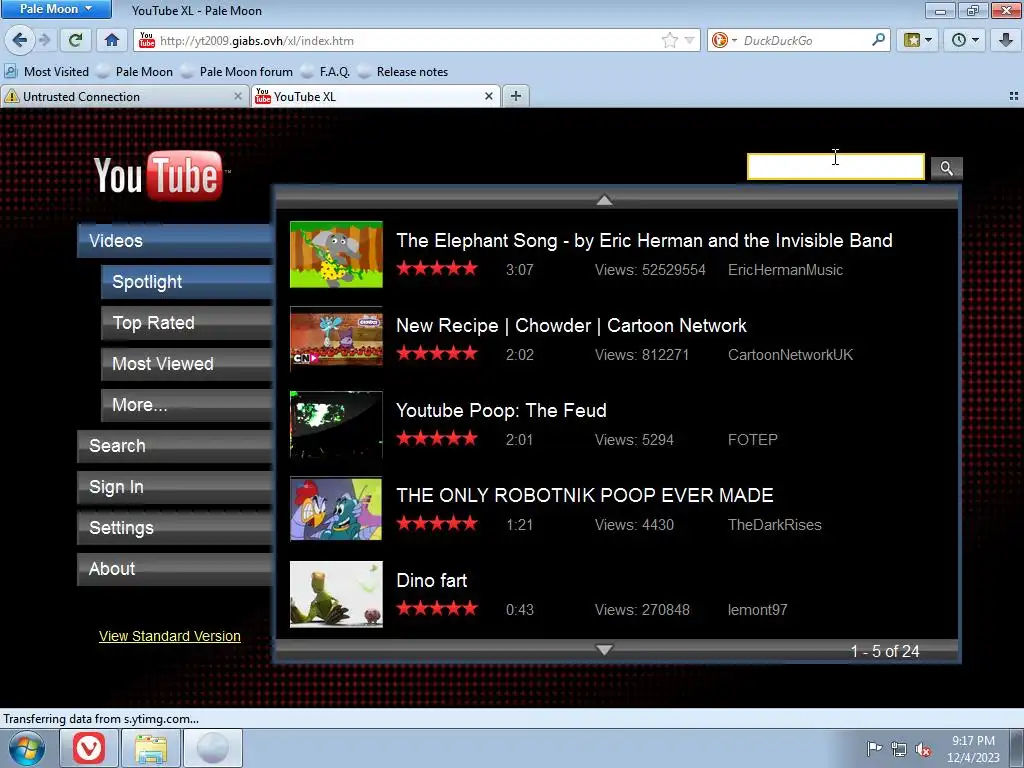Open the Search sidebar item
1024x768 pixels.
pos(174,446)
